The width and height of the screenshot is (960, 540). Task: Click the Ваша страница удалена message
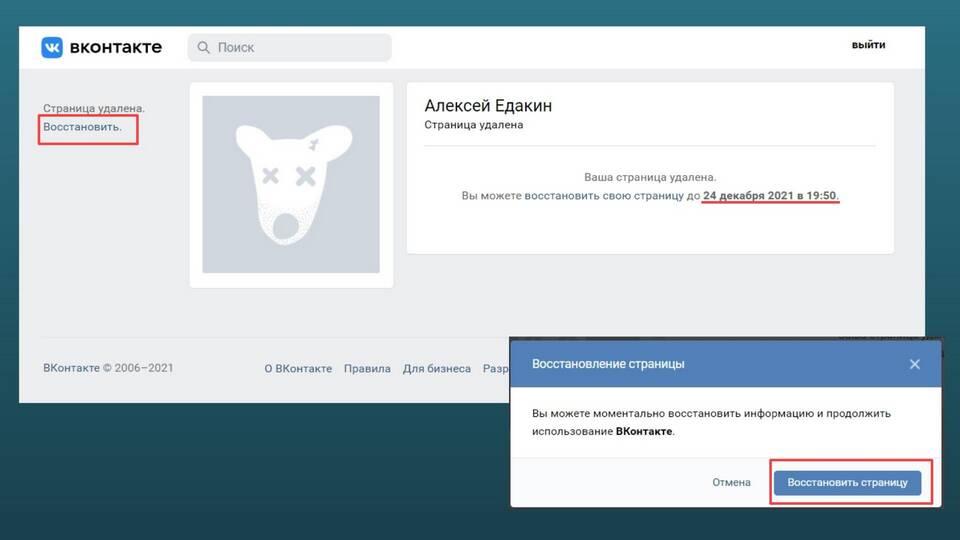(x=650, y=176)
